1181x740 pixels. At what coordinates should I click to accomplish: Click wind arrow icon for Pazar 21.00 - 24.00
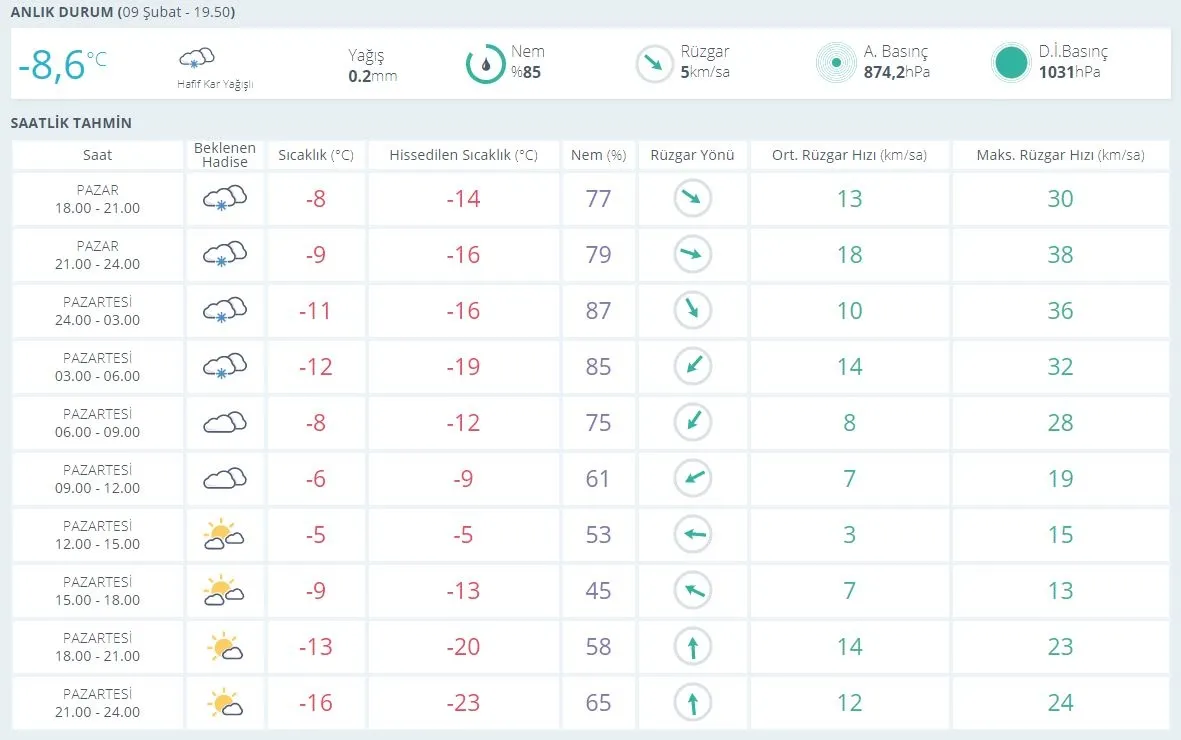click(692, 255)
